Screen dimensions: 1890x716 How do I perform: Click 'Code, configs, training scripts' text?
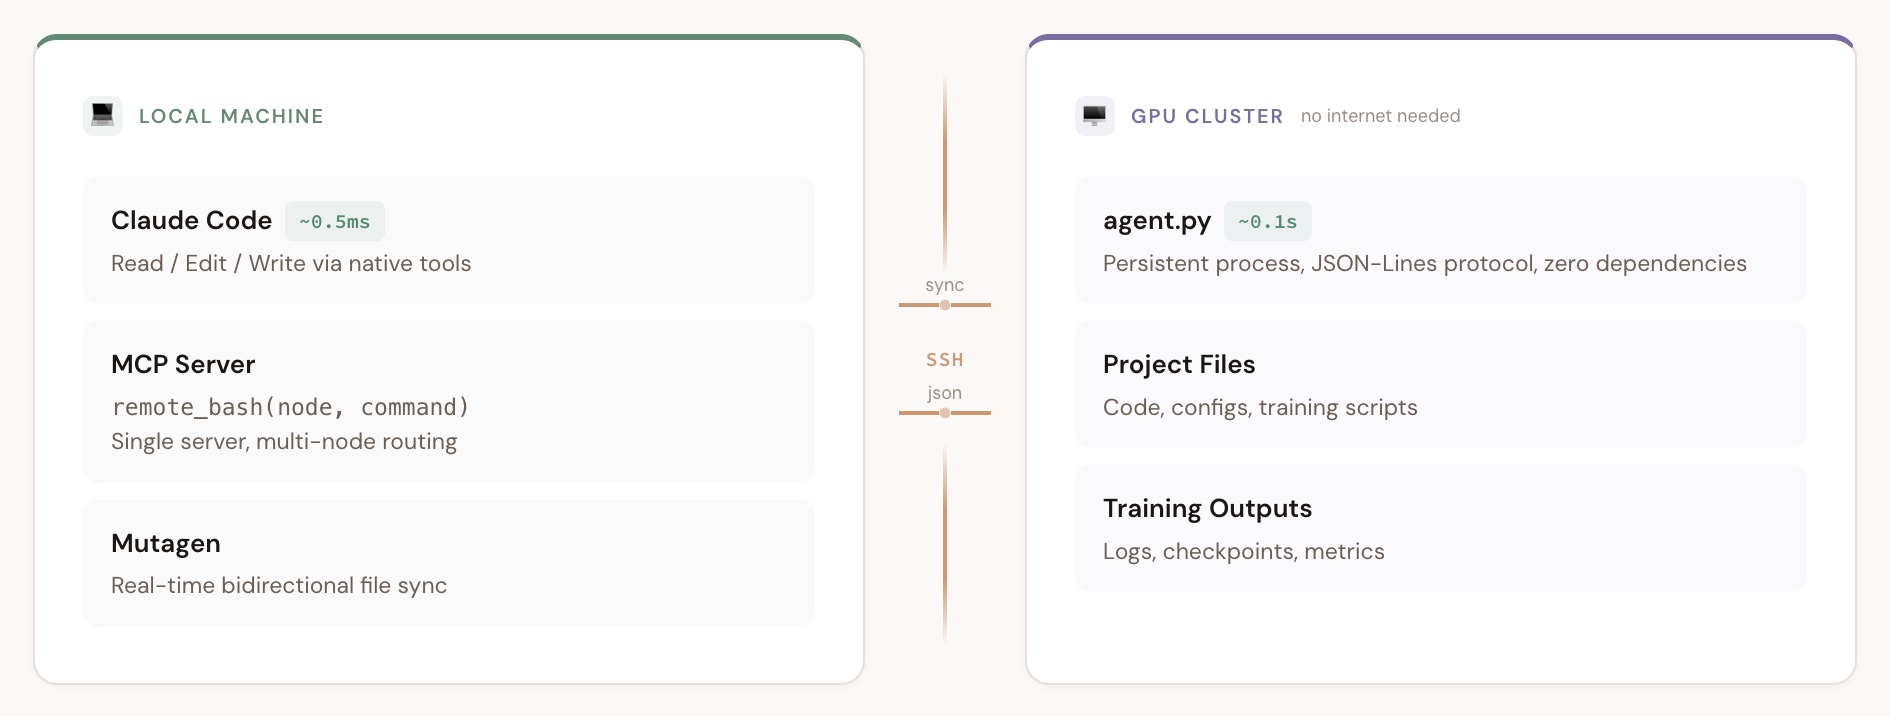coord(1260,407)
